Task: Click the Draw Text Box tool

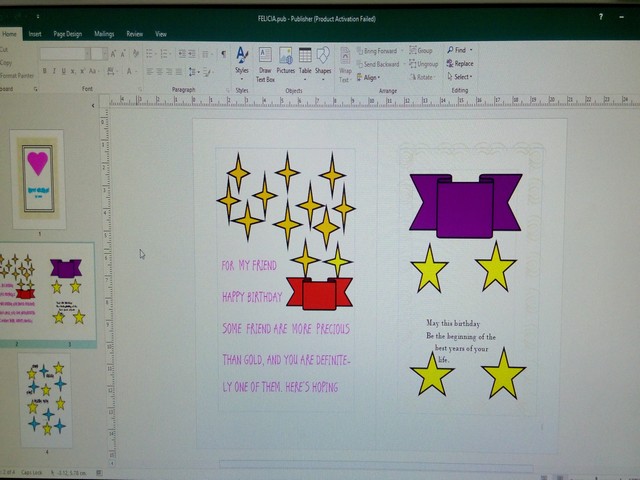Action: (x=265, y=60)
